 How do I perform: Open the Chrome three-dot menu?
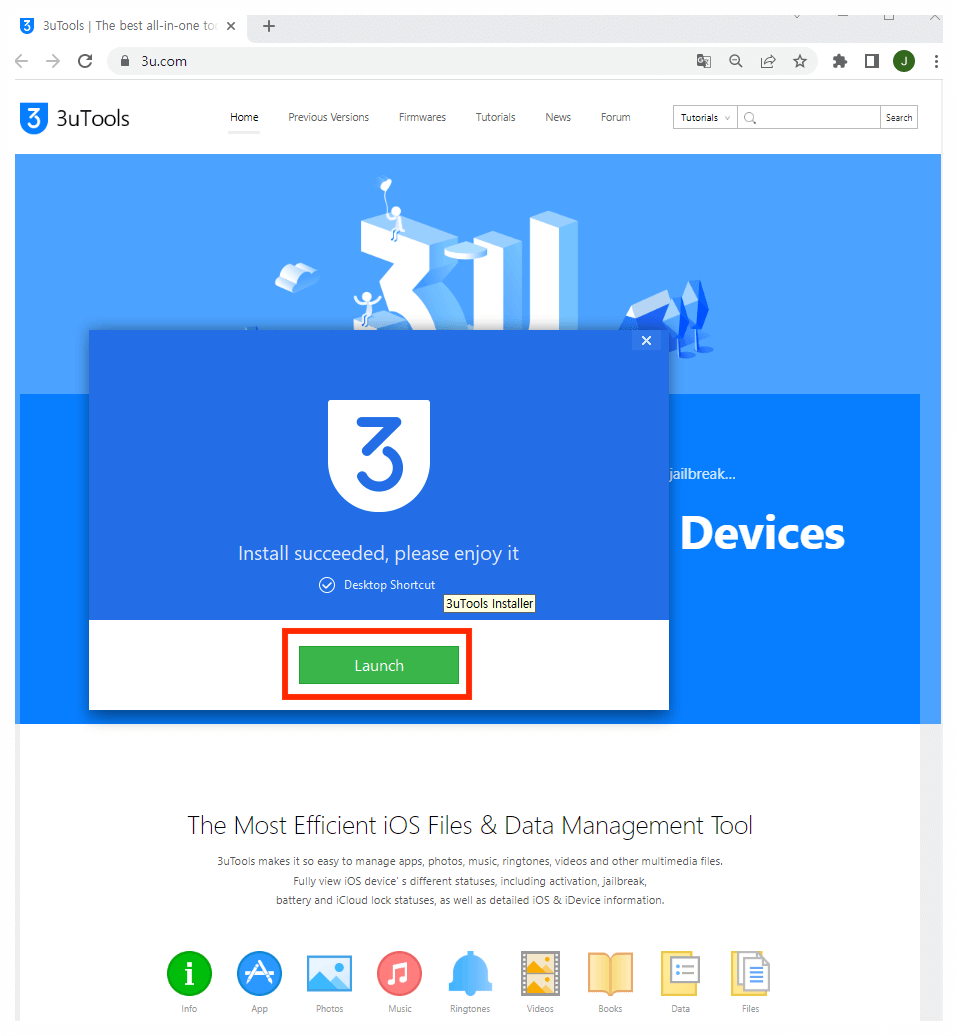(936, 61)
